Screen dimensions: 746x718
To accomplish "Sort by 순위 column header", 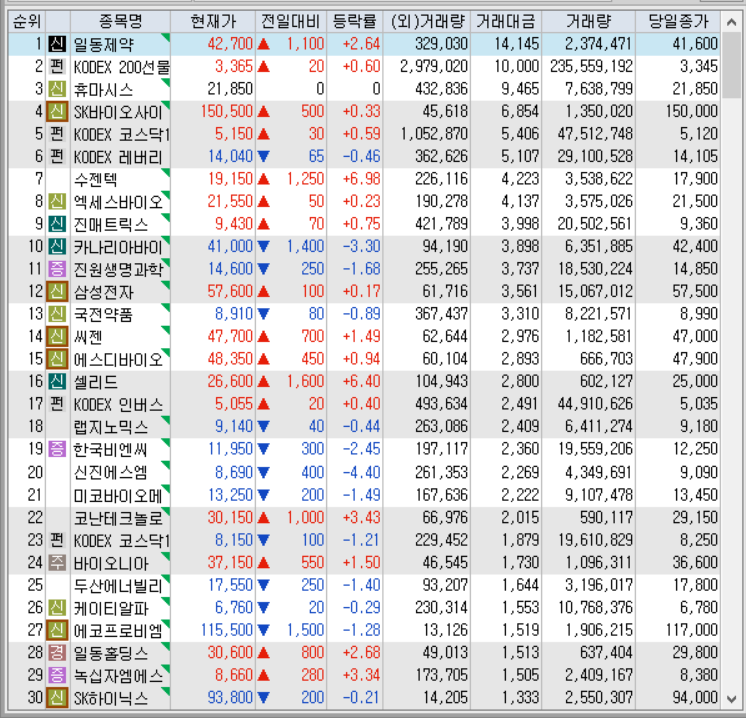I will [x=27, y=21].
